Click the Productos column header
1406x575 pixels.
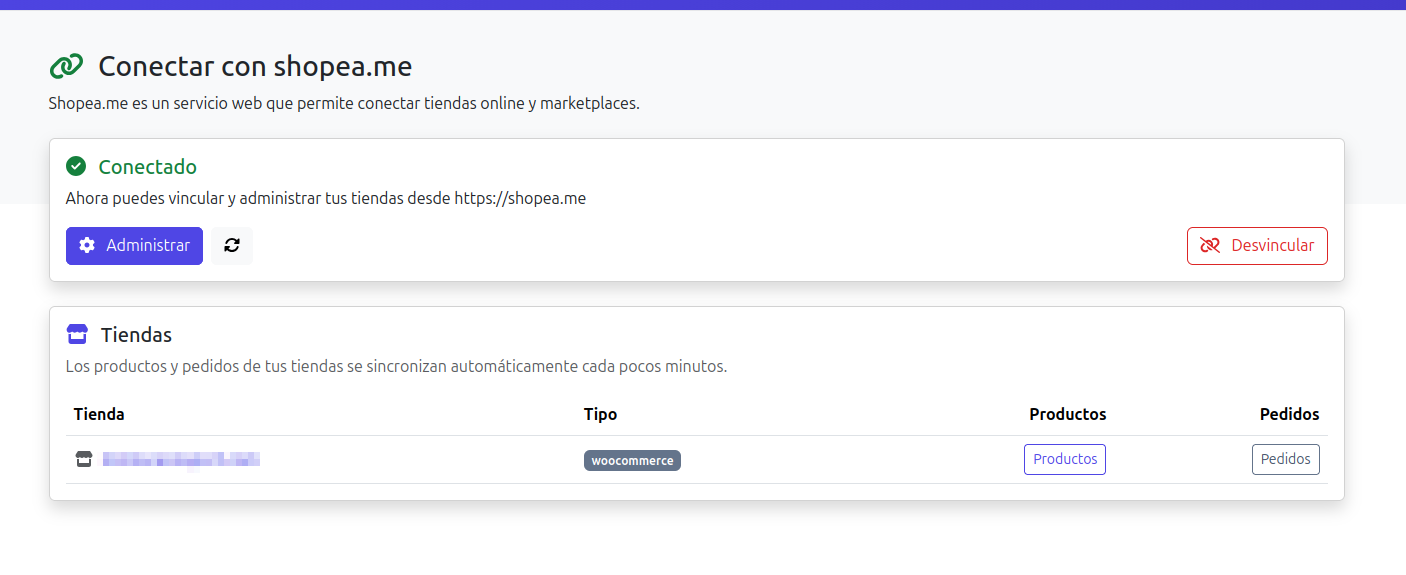pyautogui.click(x=1068, y=414)
